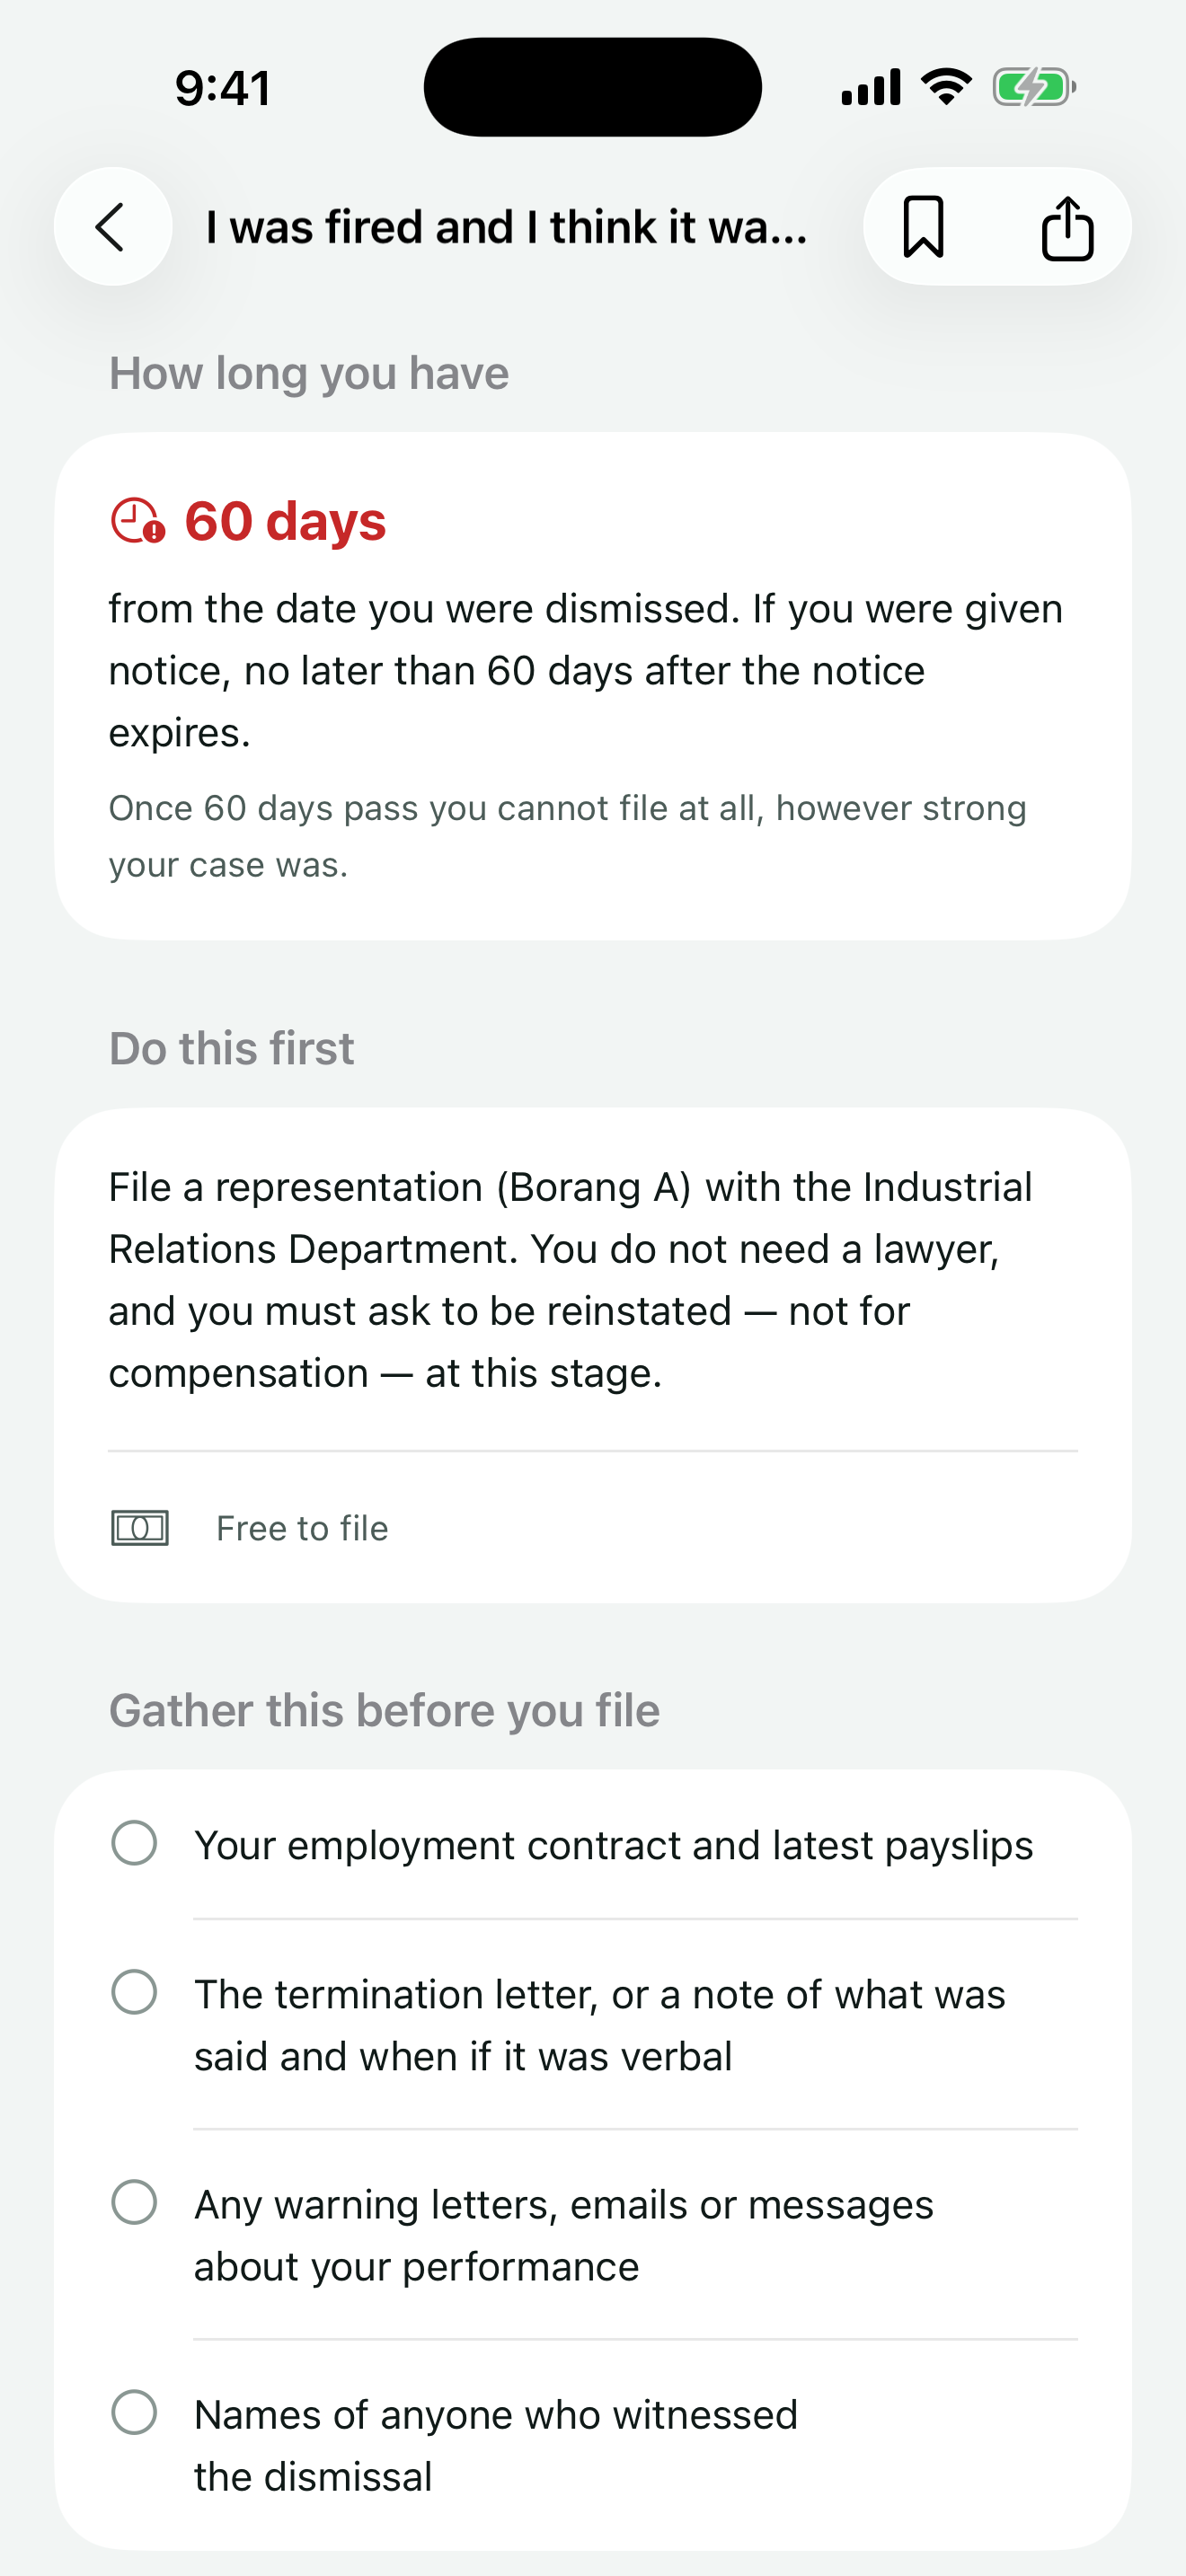Tick the warning letters and emails item
This screenshot has height=2576, width=1186.
(134, 2202)
